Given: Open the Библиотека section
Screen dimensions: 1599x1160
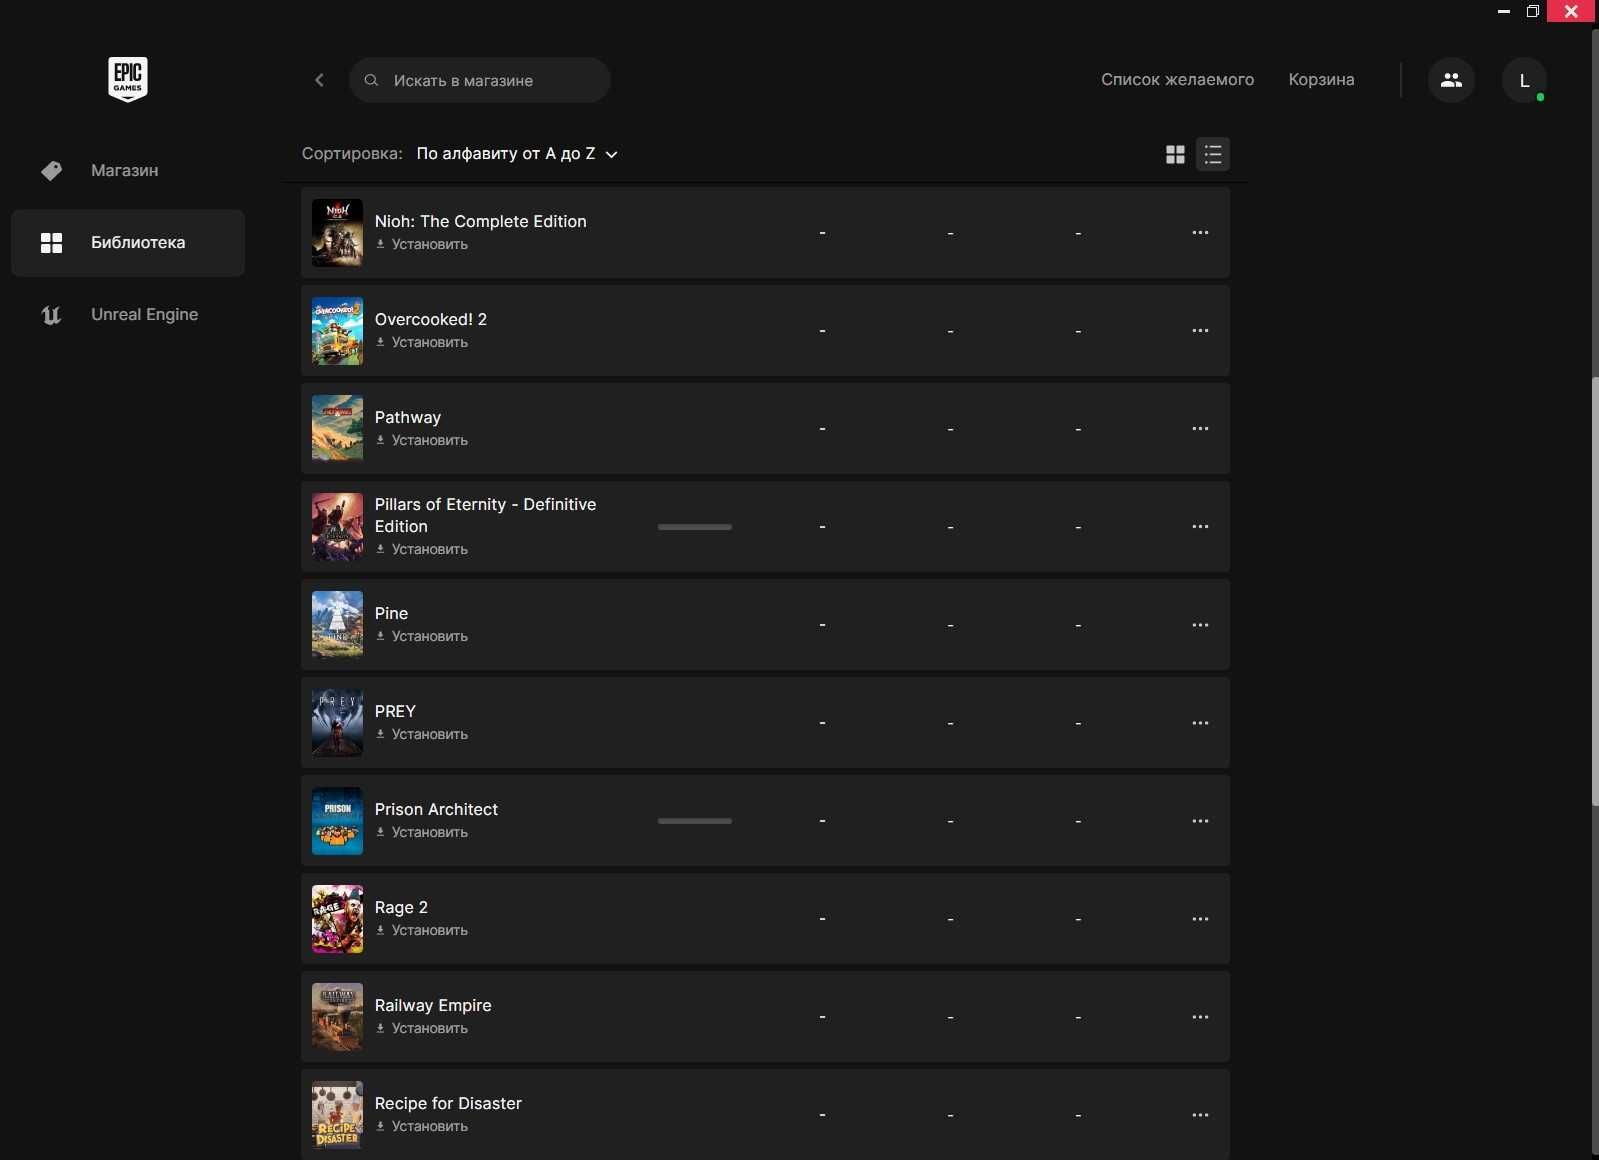Looking at the screenshot, I should coord(128,243).
